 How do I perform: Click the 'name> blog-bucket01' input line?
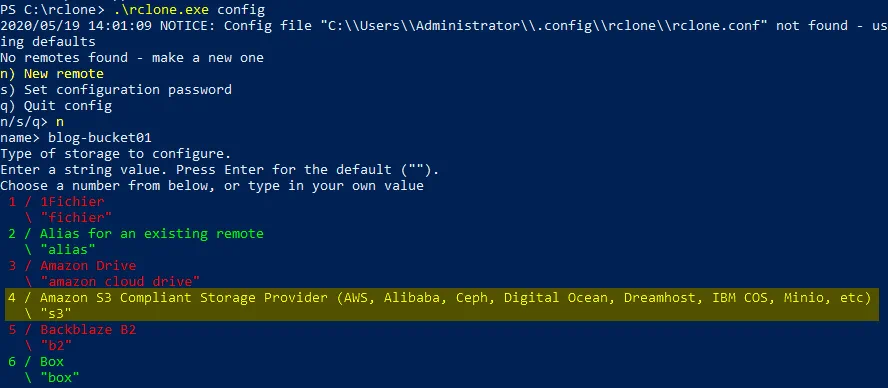pyautogui.click(x=76, y=138)
